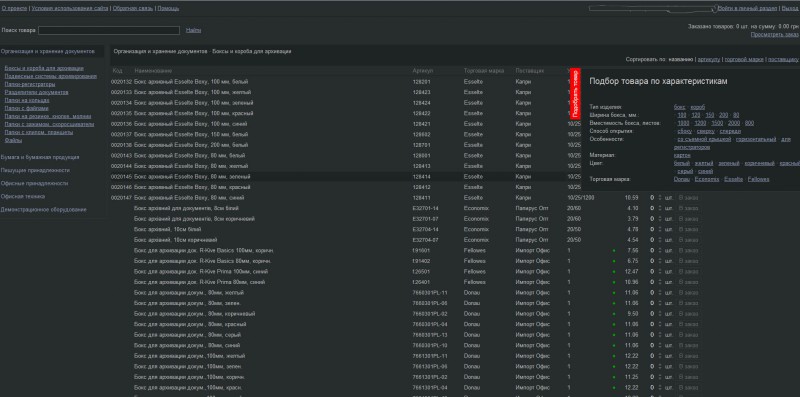Click the 'Поставщик' column header
Viewport: 800px width, 397px height.
[530, 71]
